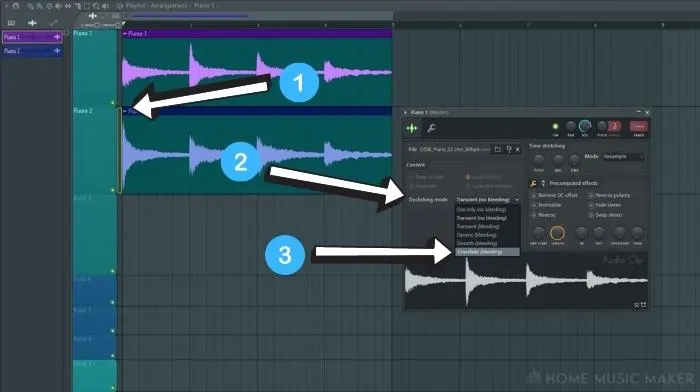This screenshot has height=392, width=700.
Task: Mute the Piano 2 track via its green dot
Action: [112, 190]
